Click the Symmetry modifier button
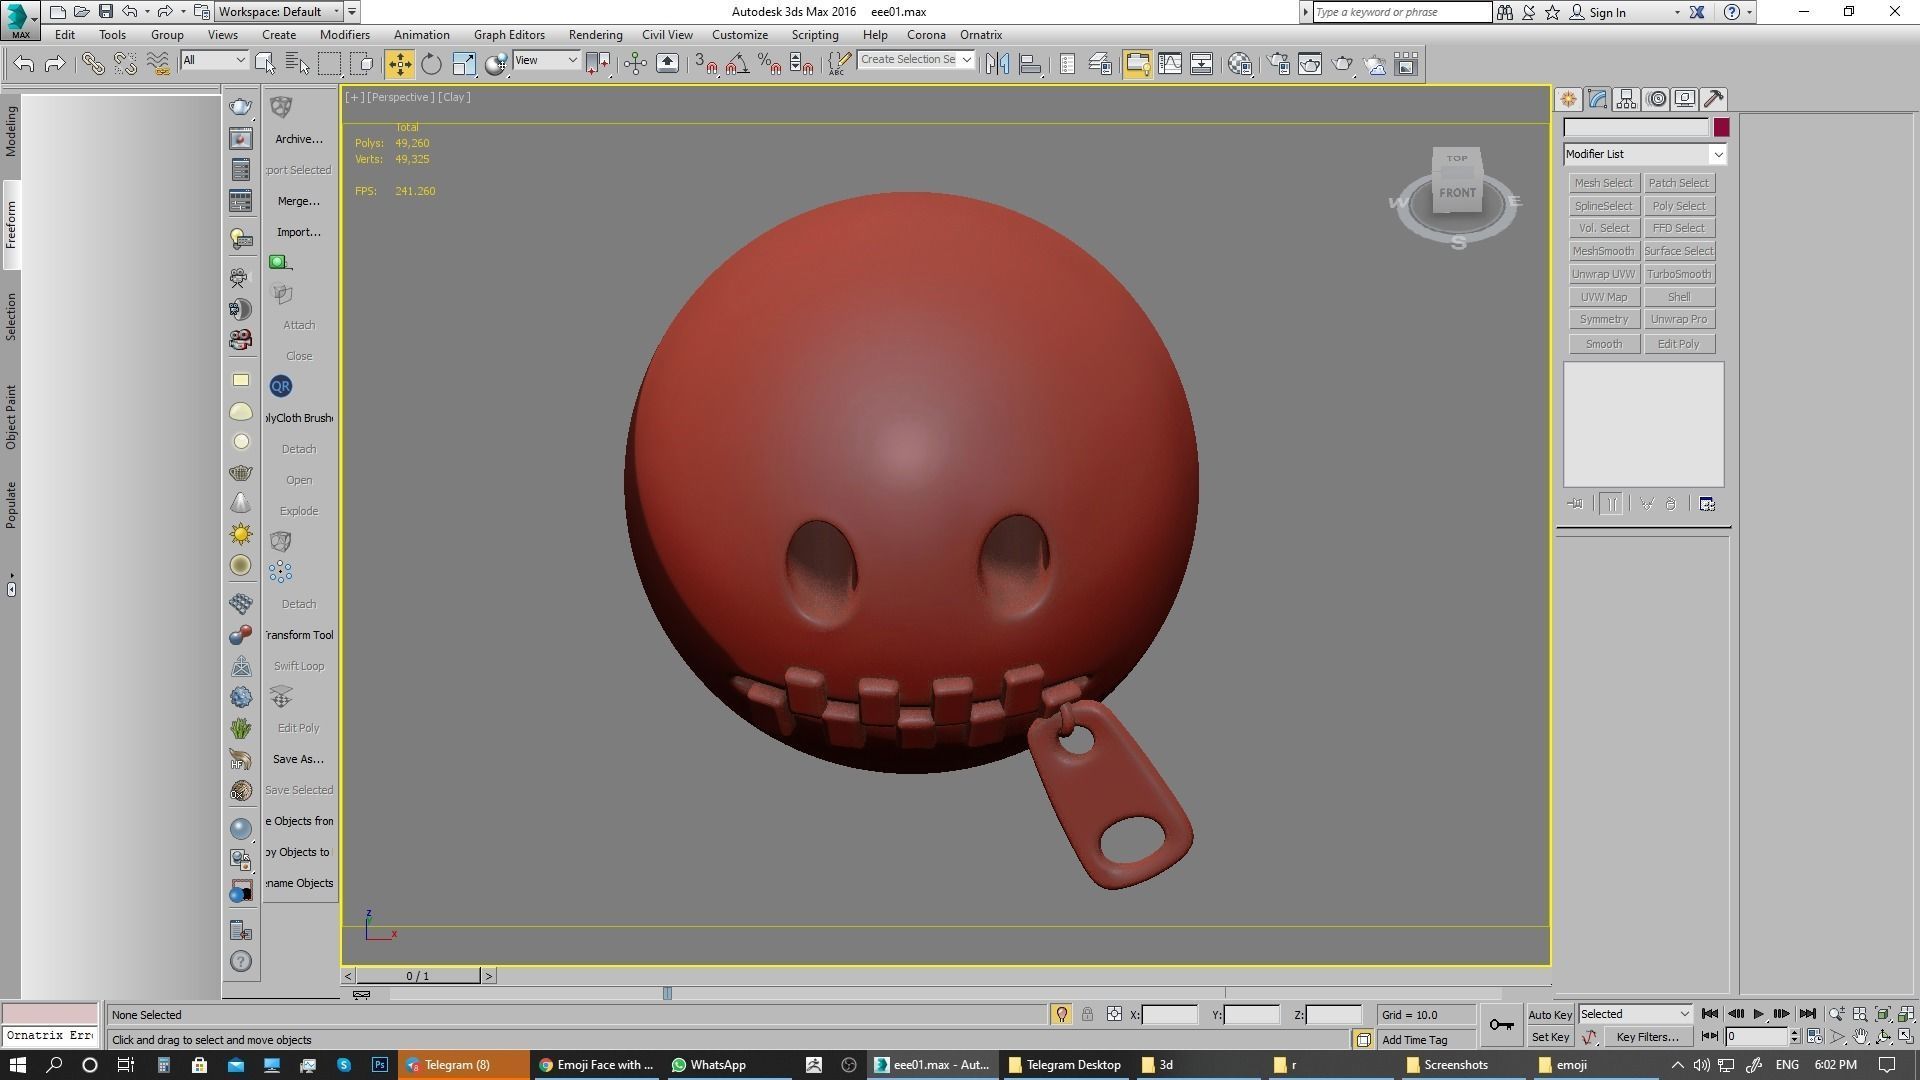The image size is (1920, 1080). [1603, 319]
